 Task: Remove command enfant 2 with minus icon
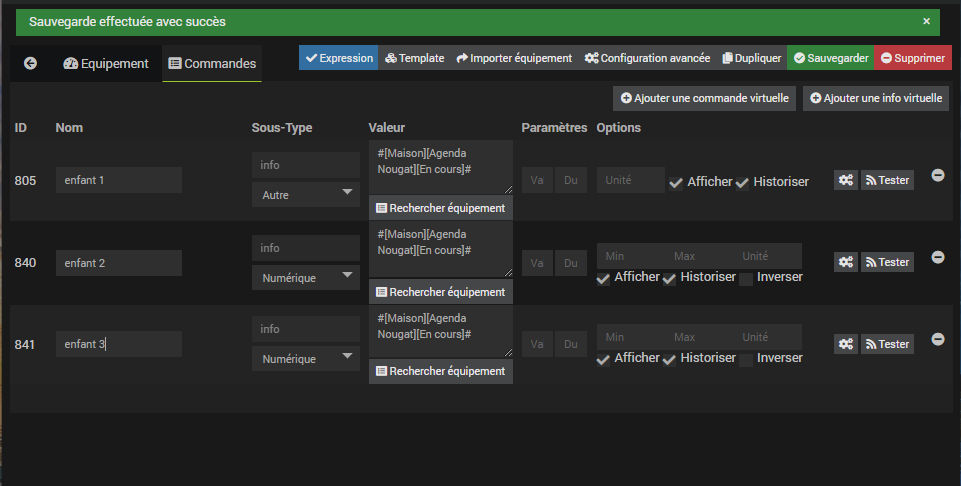click(938, 257)
